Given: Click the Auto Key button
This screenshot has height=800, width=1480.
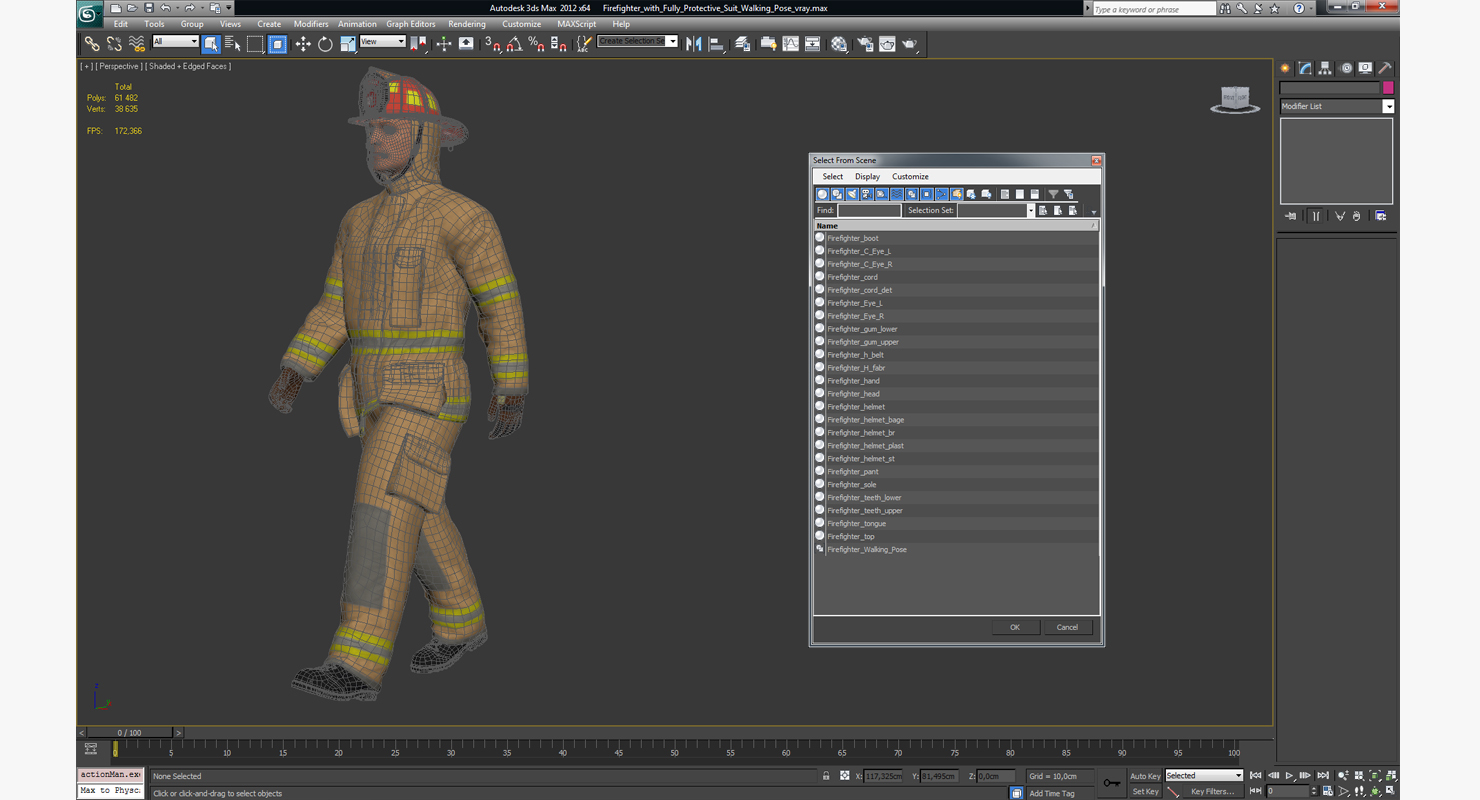Looking at the screenshot, I should click(x=1145, y=776).
